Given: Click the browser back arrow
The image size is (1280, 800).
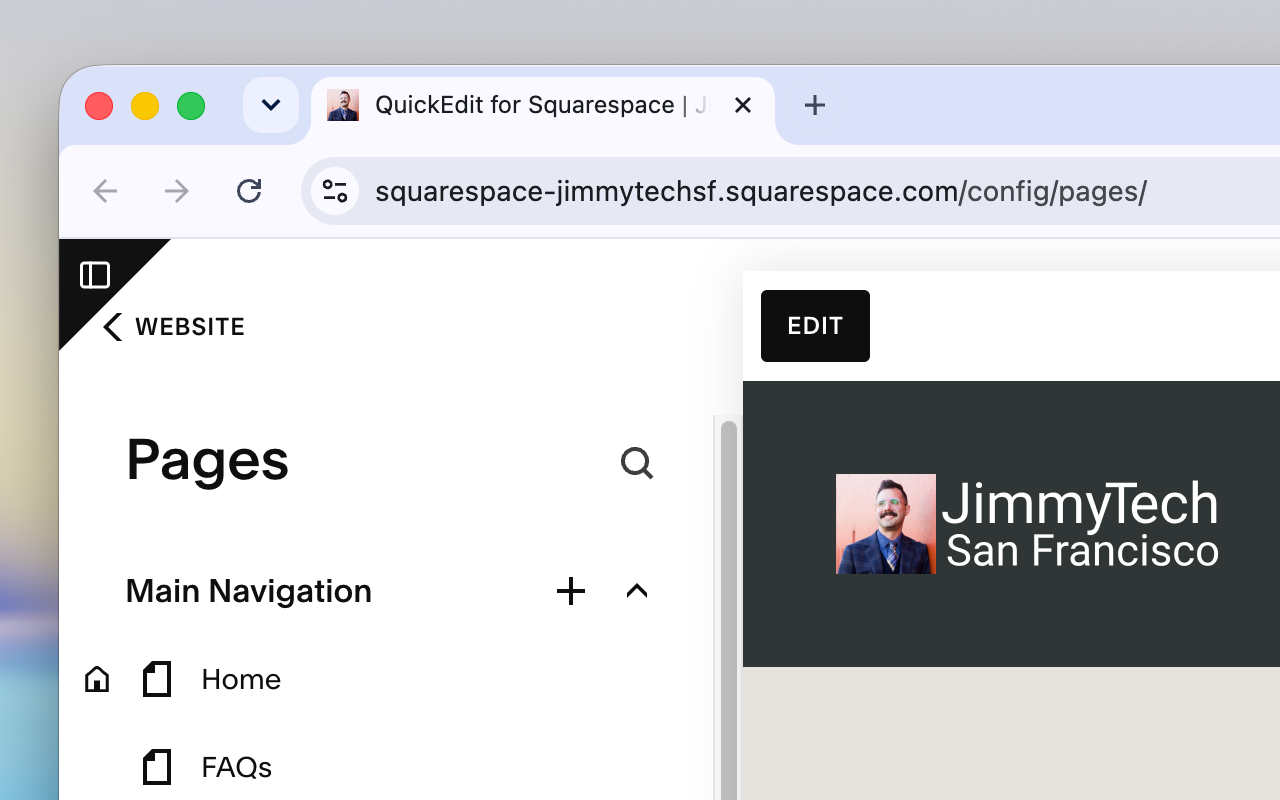Looking at the screenshot, I should (105, 191).
